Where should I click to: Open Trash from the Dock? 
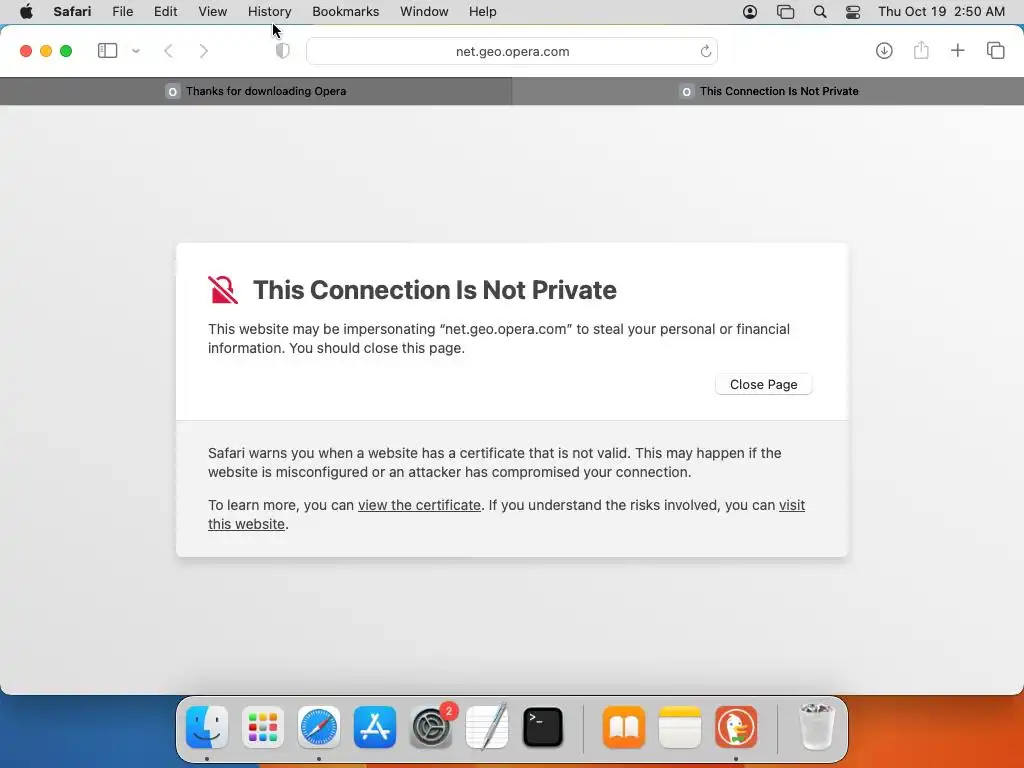coord(816,726)
